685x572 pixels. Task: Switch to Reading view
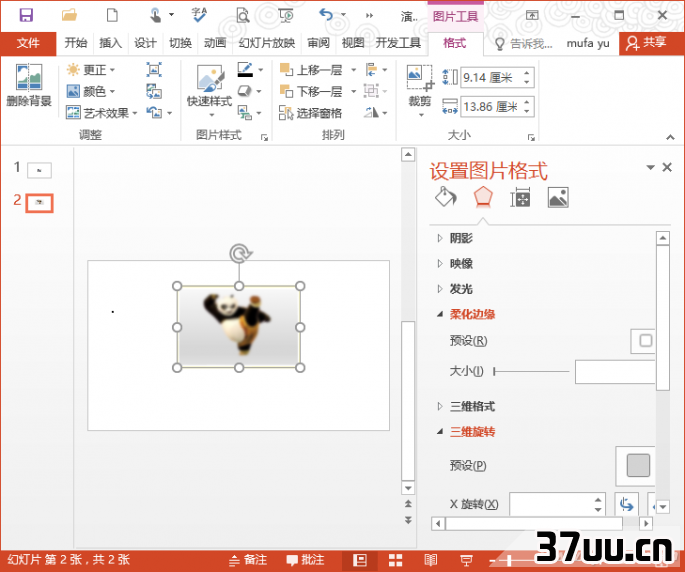(x=431, y=560)
